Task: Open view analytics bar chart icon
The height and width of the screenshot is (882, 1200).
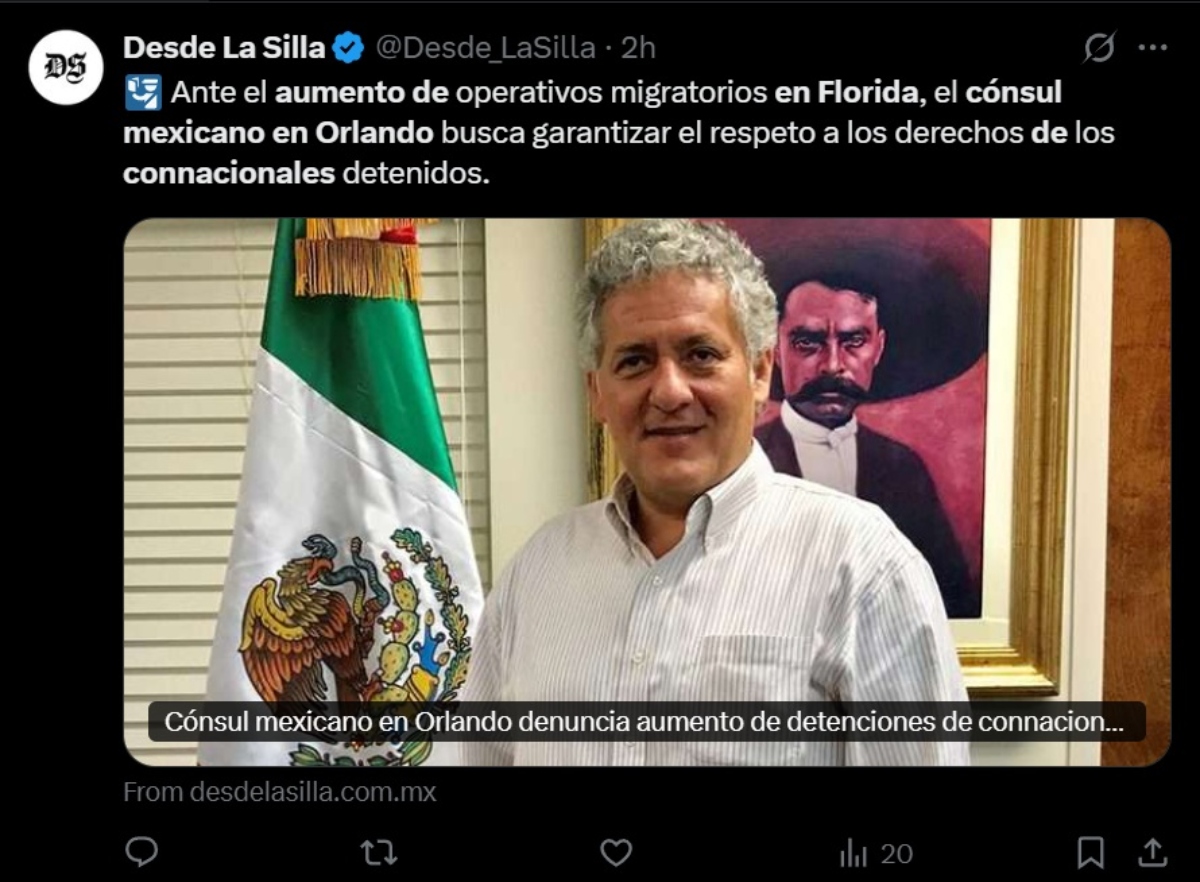Action: [853, 853]
